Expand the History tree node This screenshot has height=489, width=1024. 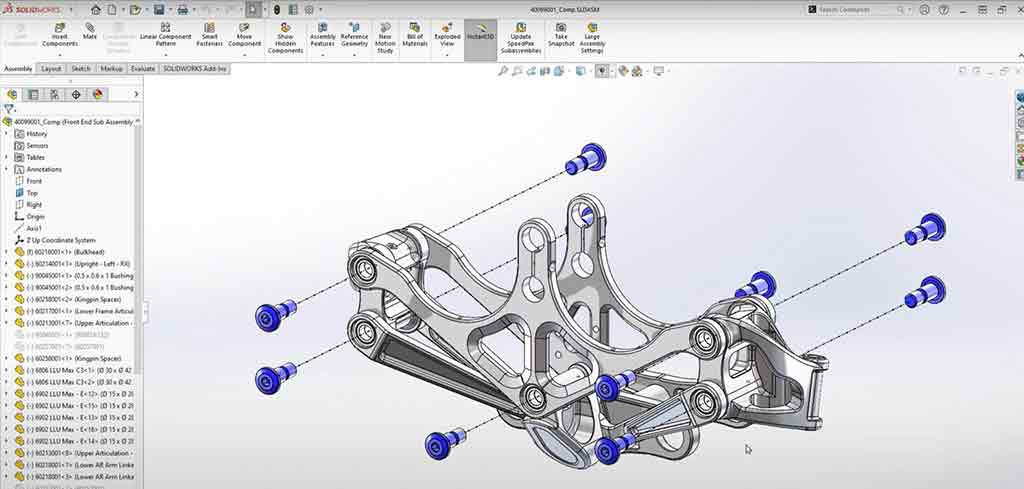click(7, 134)
